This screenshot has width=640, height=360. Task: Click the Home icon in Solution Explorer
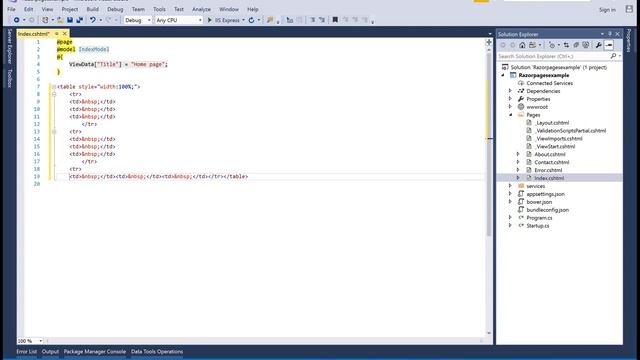(522, 45)
